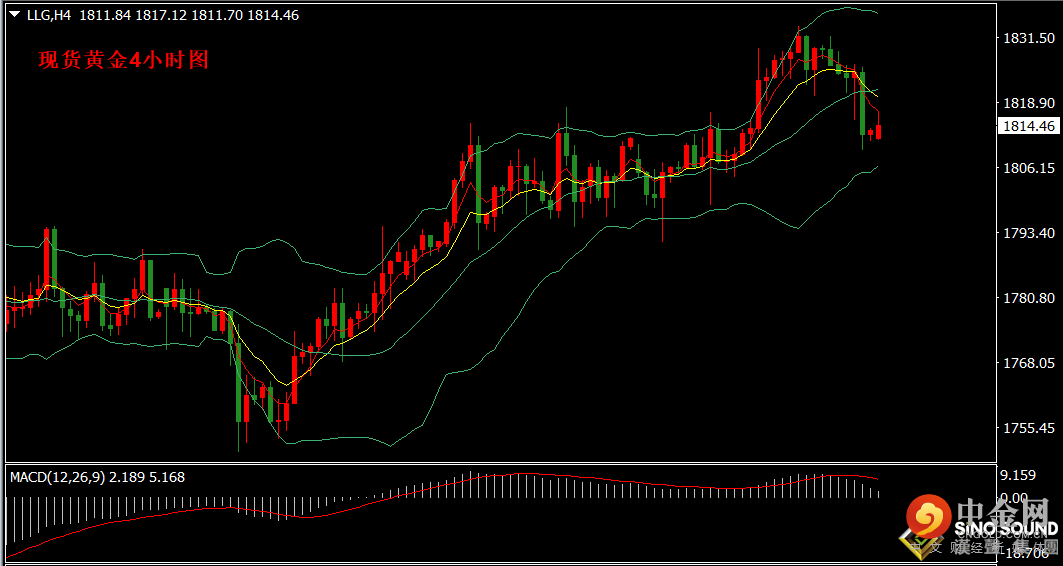Click the 1755.45 price axis label
Viewport: 1063px width, 566px height.
pos(1028,428)
